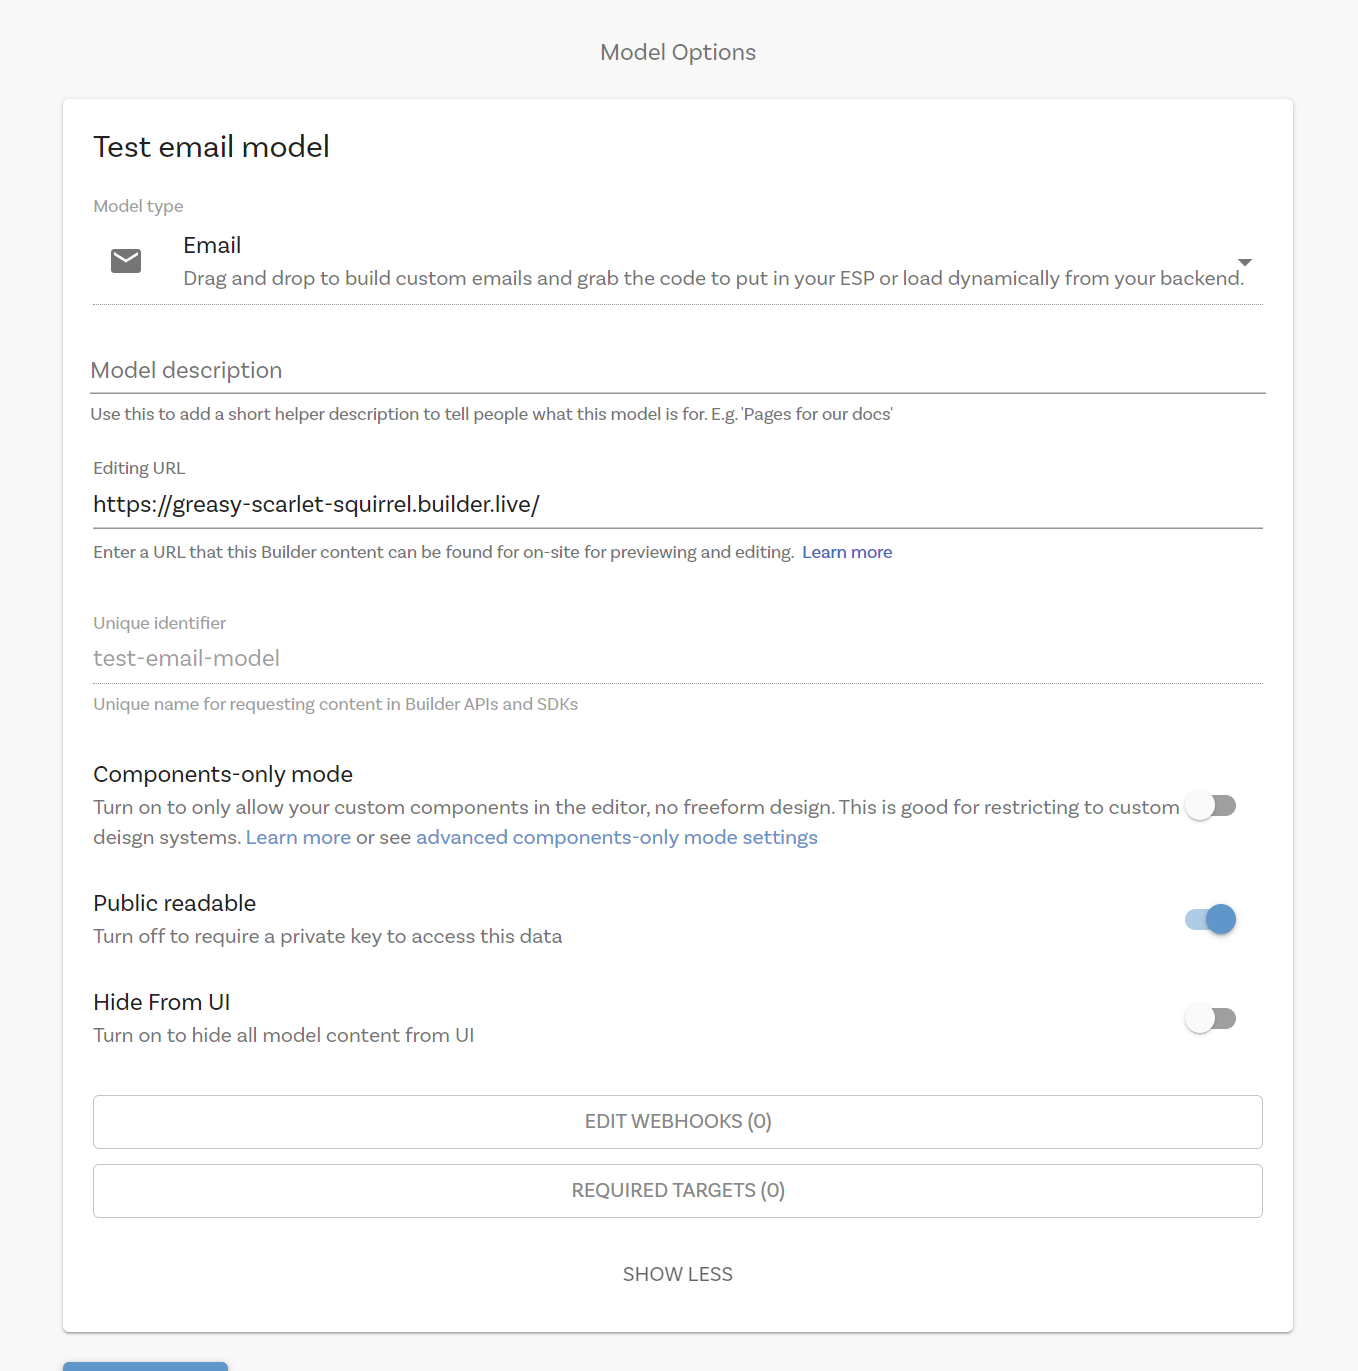Image resolution: width=1358 pixels, height=1371 pixels.
Task: Click the Unique identifier field
Action: tap(677, 659)
